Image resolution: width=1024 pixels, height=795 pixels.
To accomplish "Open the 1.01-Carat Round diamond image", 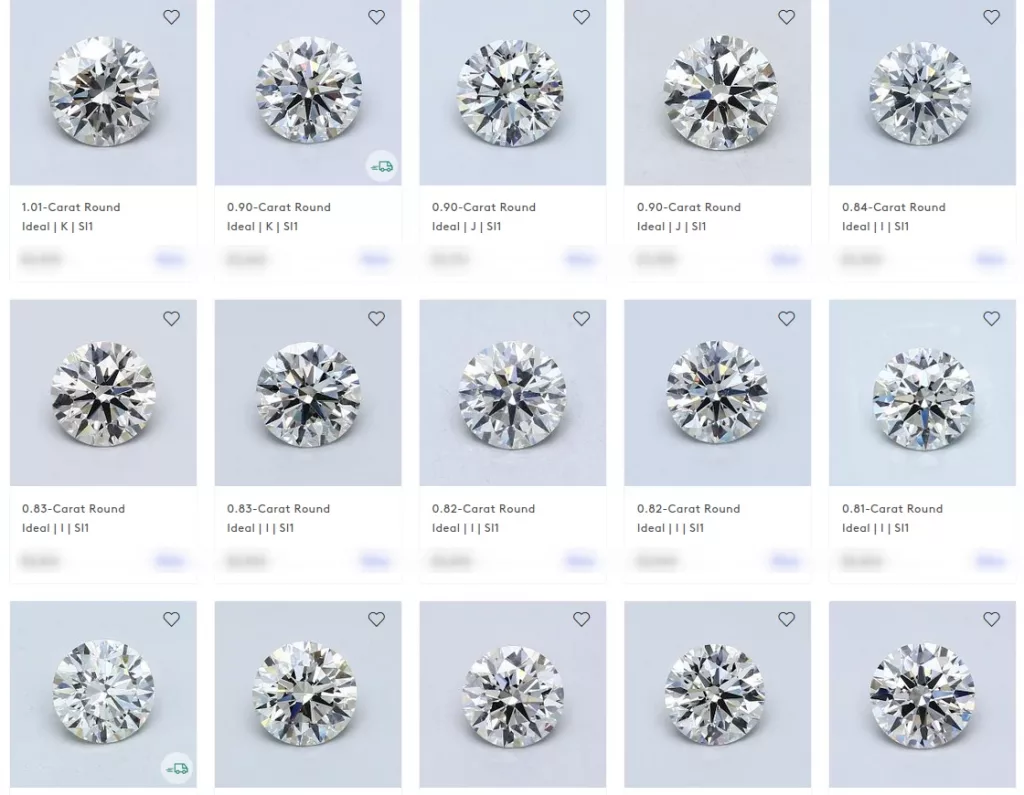I will point(103,92).
